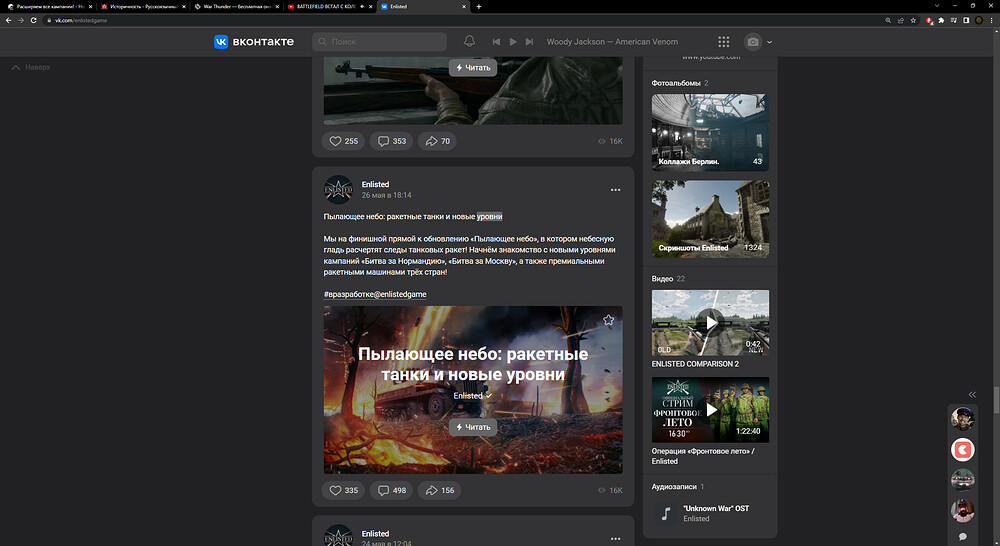Viewport: 1000px width, 546px height.
Task: Share the post with 70 reposts
Action: pos(438,141)
